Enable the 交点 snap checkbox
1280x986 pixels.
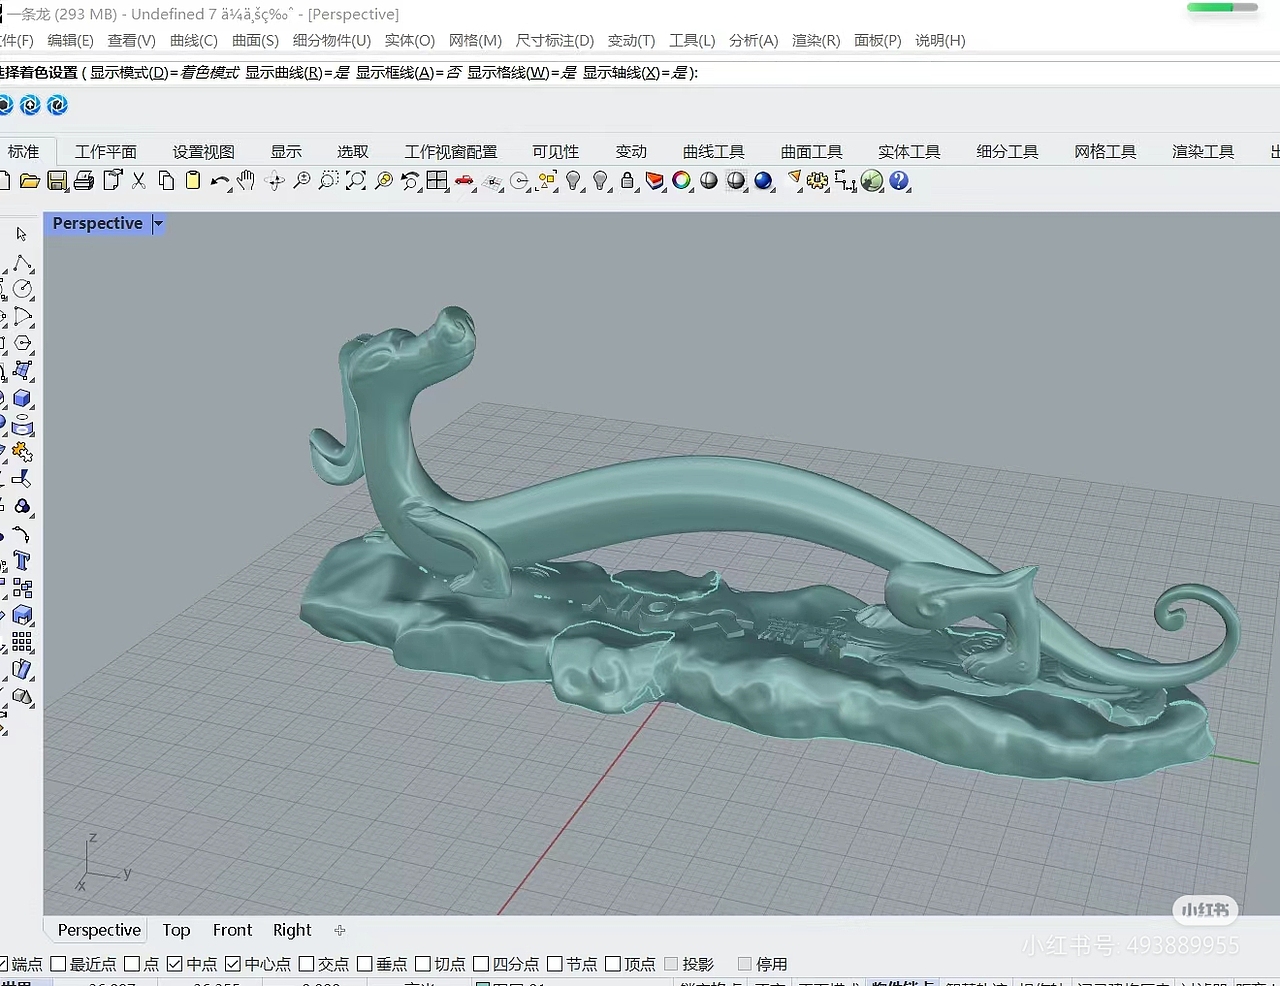[x=307, y=964]
